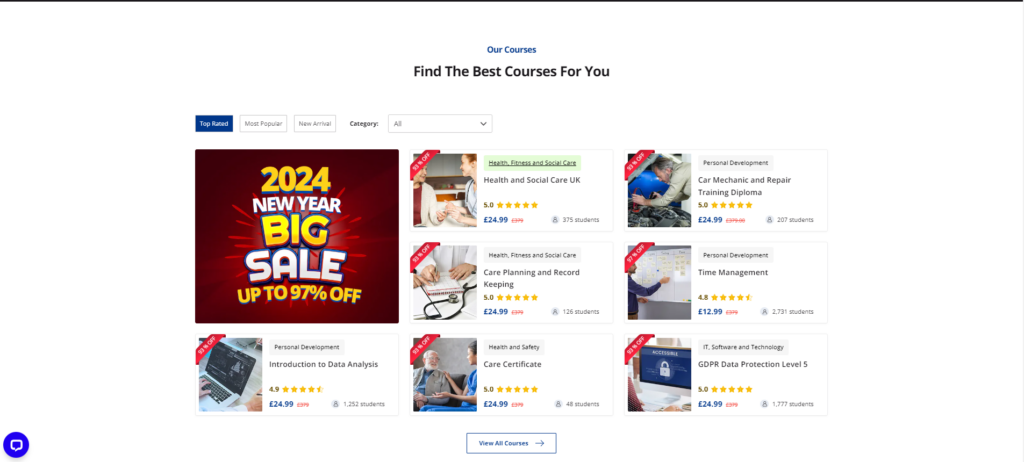Click students icon on Time Management card
This screenshot has width=1024, height=462.
765,312
